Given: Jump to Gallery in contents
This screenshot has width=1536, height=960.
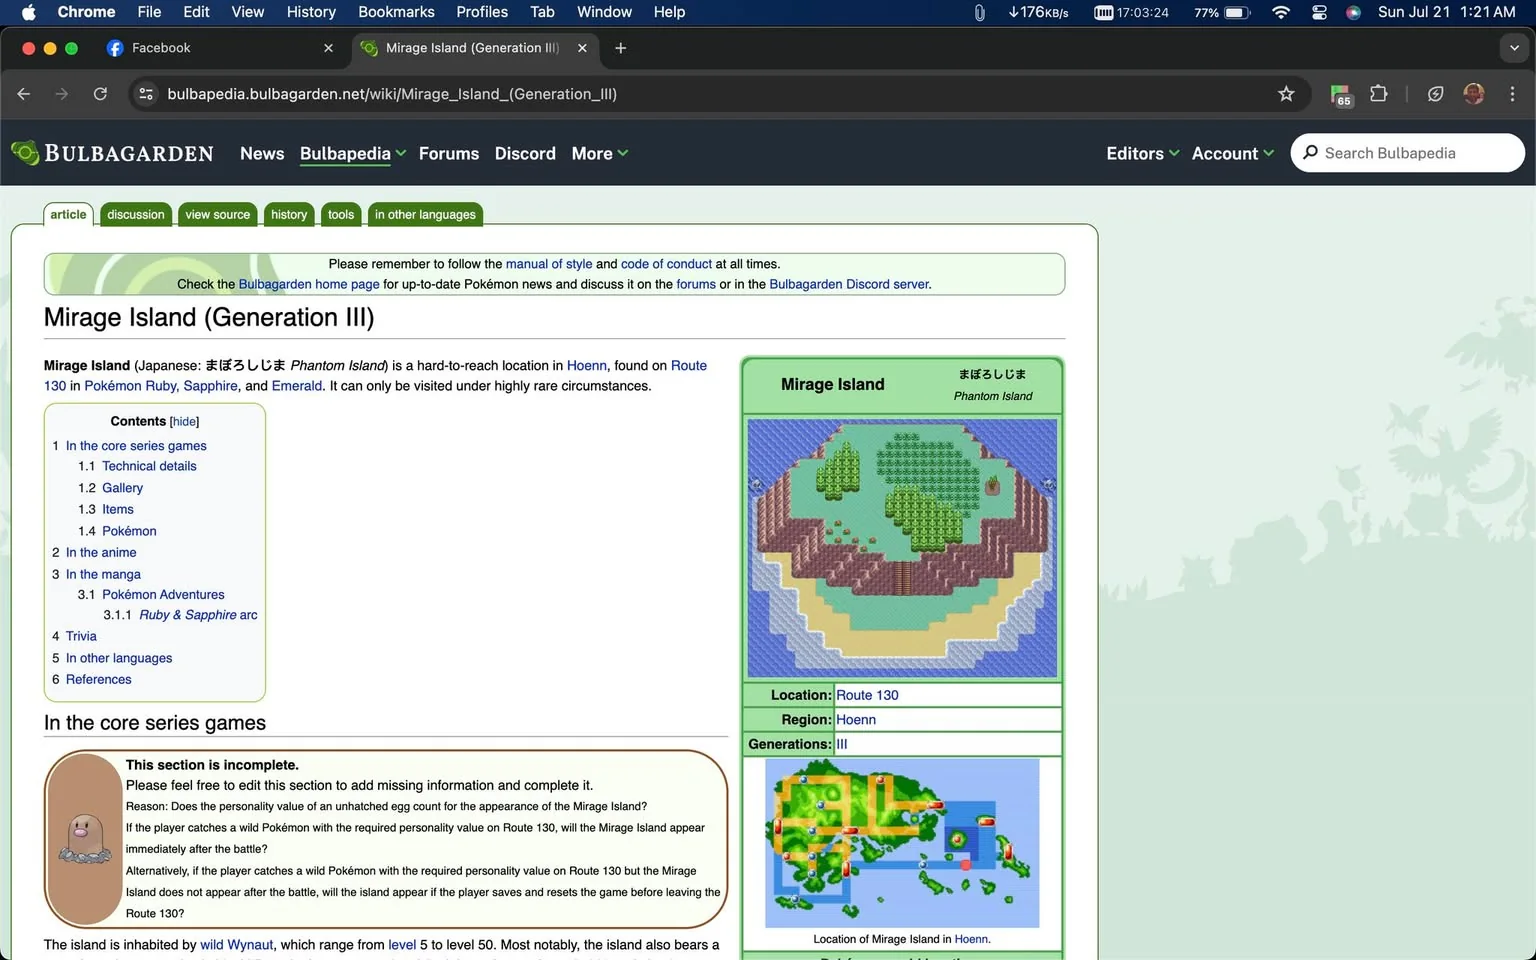Looking at the screenshot, I should [x=122, y=488].
